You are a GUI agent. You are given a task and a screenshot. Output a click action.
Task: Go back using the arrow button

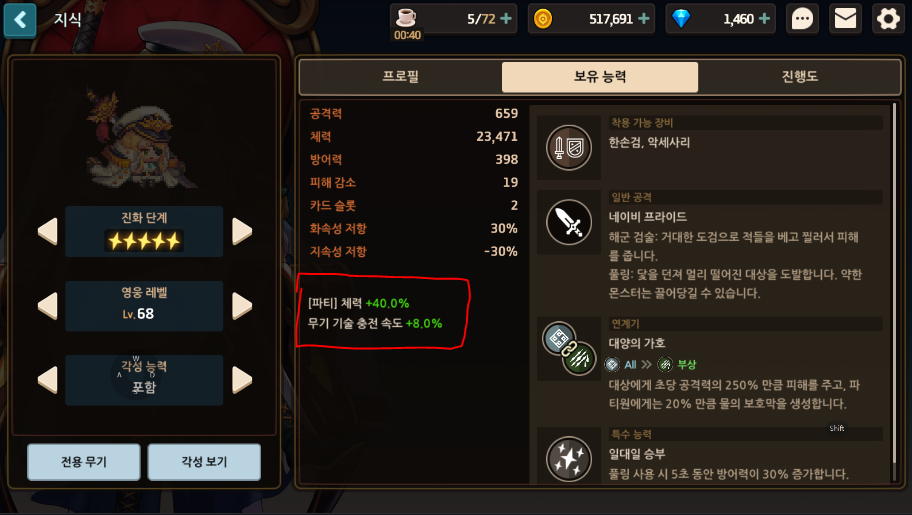pyautogui.click(x=20, y=20)
